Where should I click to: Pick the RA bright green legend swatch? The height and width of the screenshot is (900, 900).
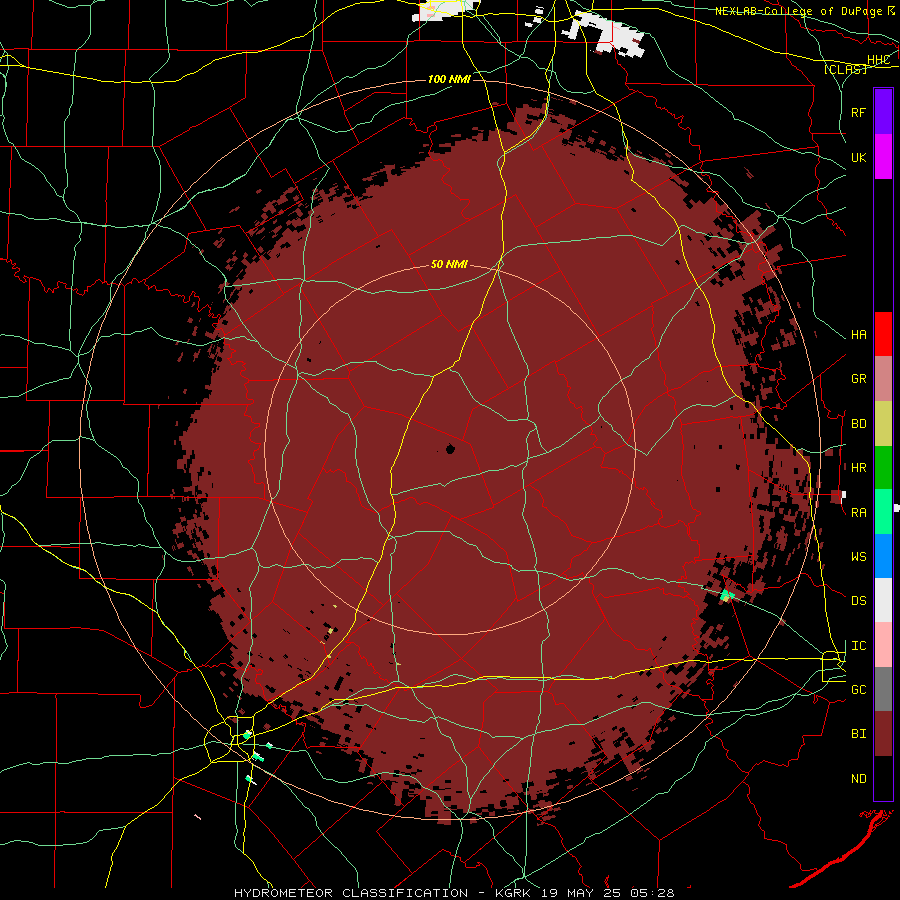(883, 511)
